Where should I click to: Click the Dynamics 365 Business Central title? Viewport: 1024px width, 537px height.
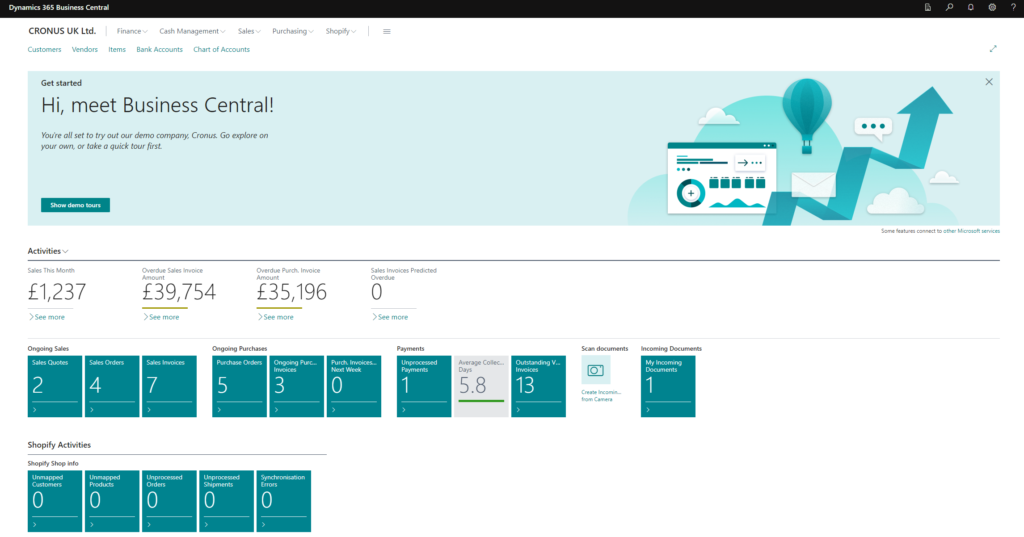click(x=59, y=7)
